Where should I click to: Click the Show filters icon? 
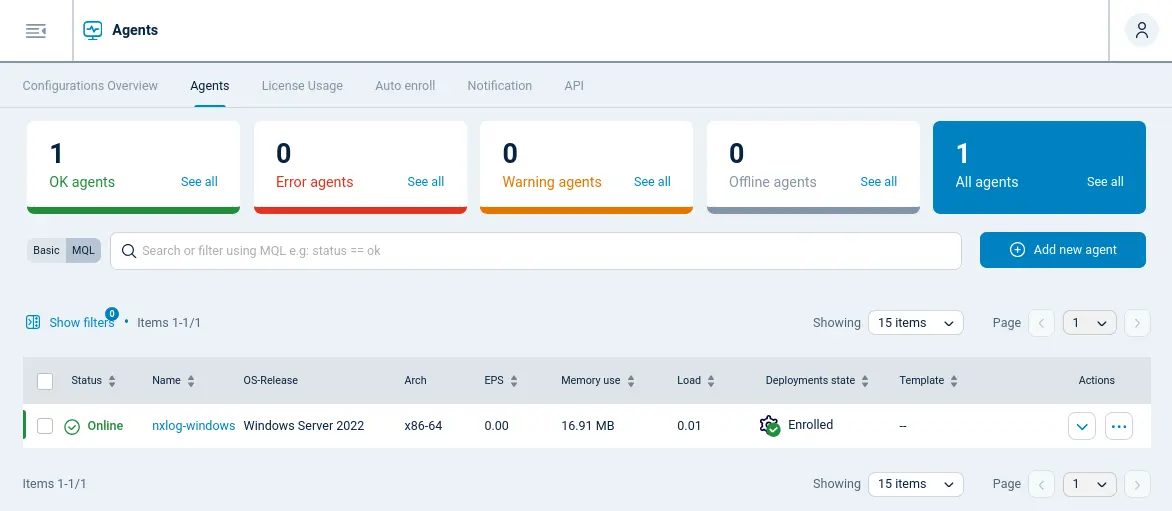(x=33, y=322)
